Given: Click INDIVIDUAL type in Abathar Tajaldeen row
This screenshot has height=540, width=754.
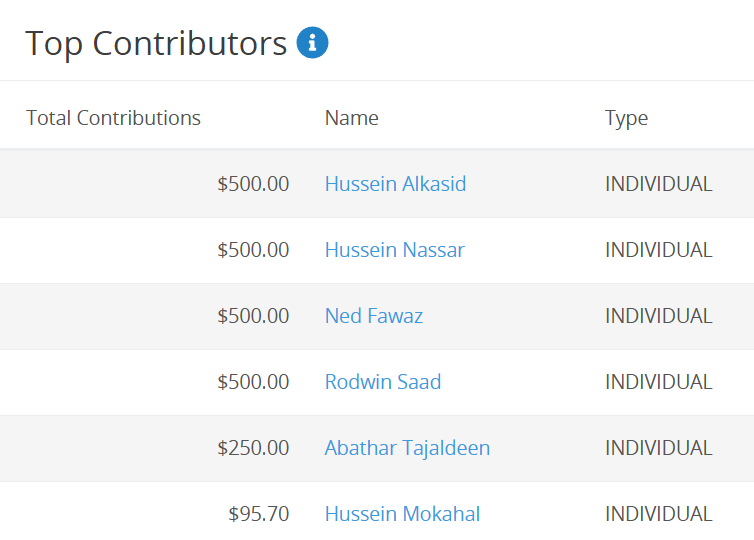Looking at the screenshot, I should click(658, 448).
